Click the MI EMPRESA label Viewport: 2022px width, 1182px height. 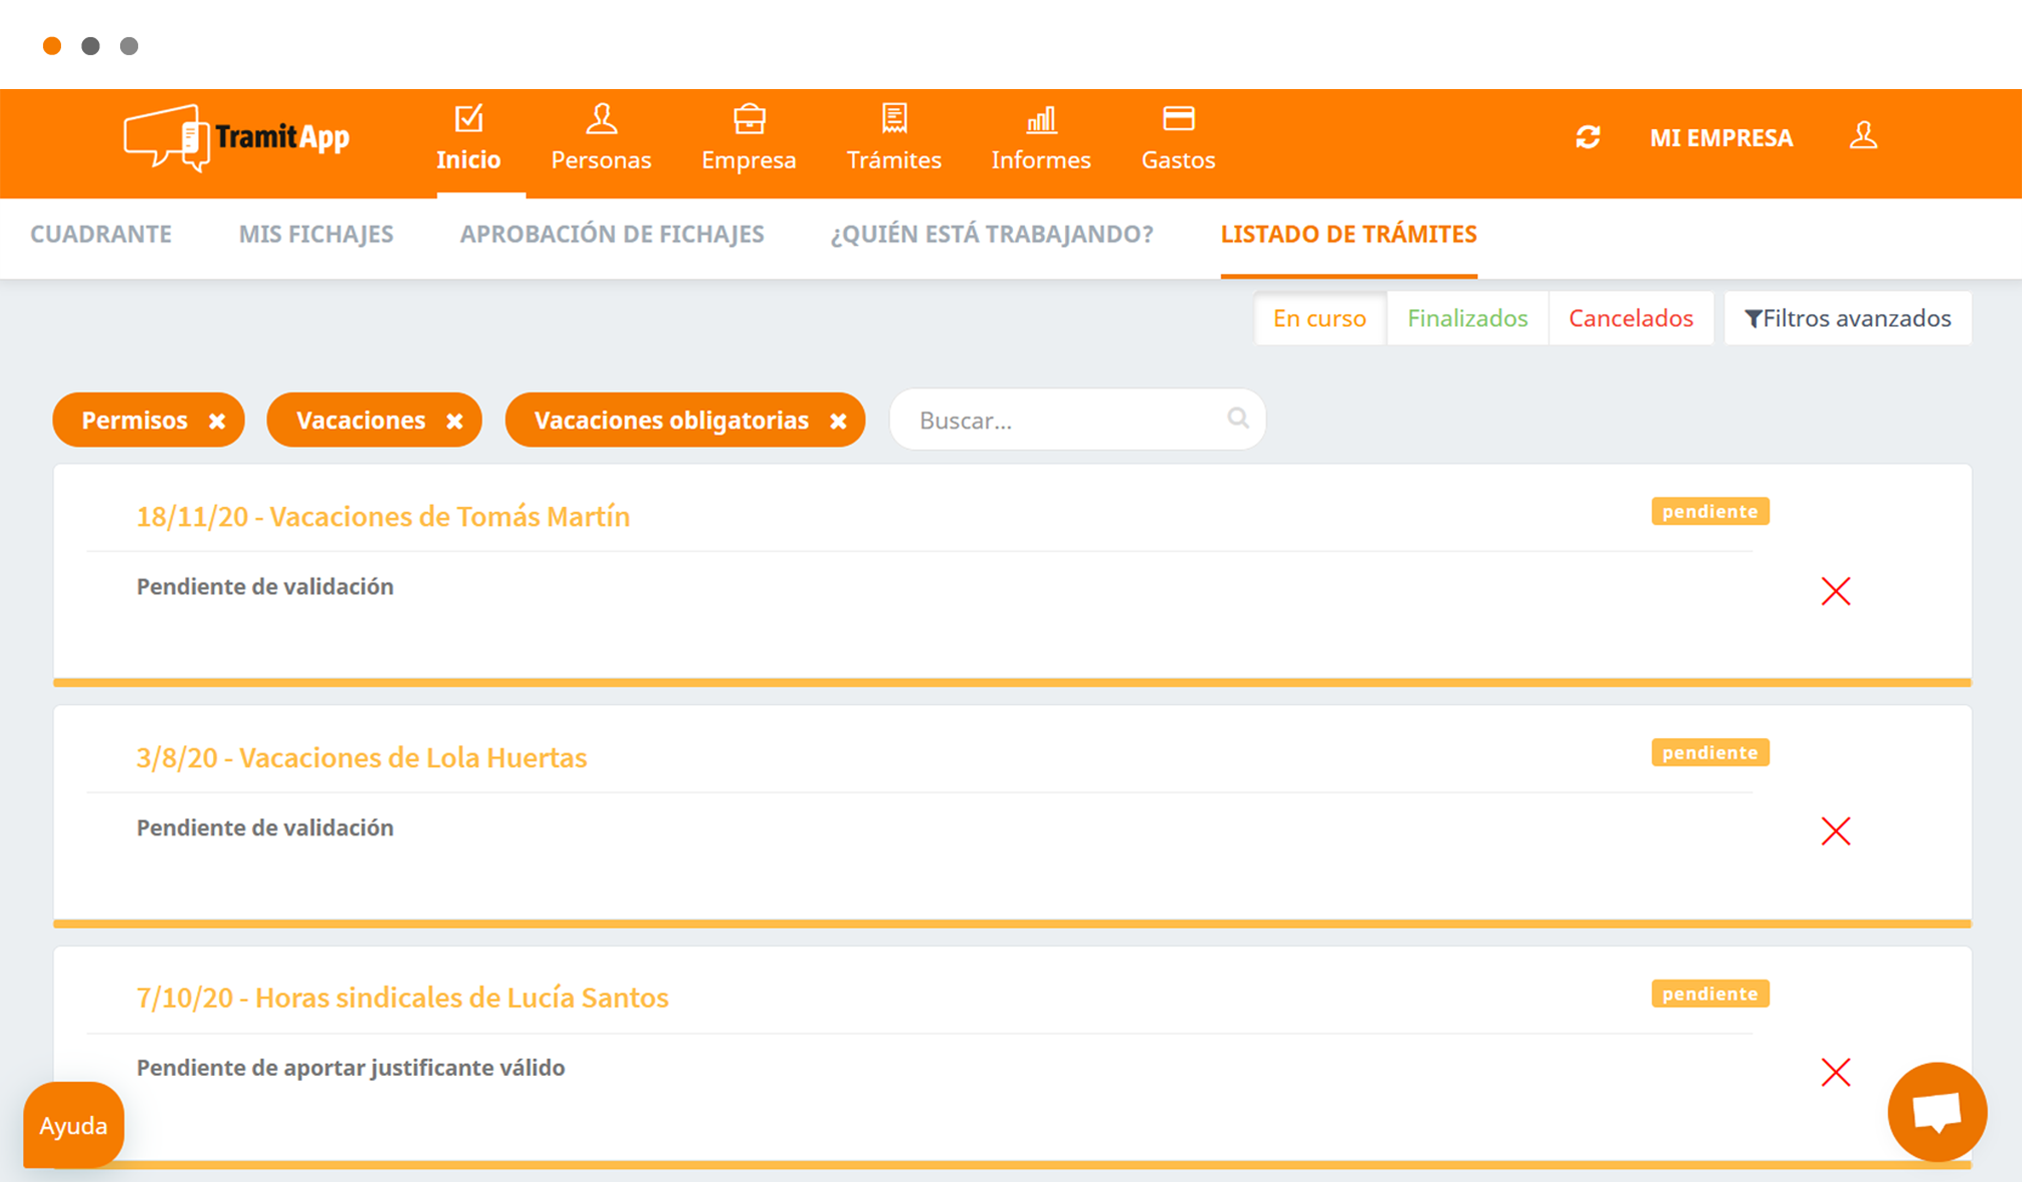(x=1721, y=138)
